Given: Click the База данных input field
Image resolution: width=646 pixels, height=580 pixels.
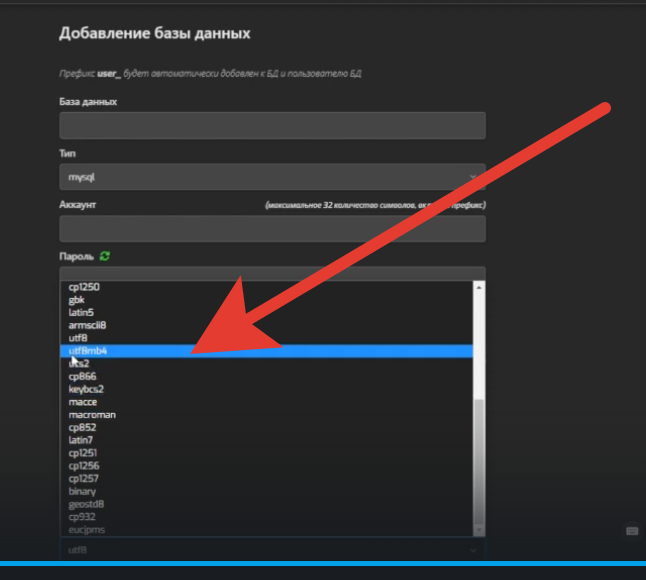Looking at the screenshot, I should tap(272, 125).
